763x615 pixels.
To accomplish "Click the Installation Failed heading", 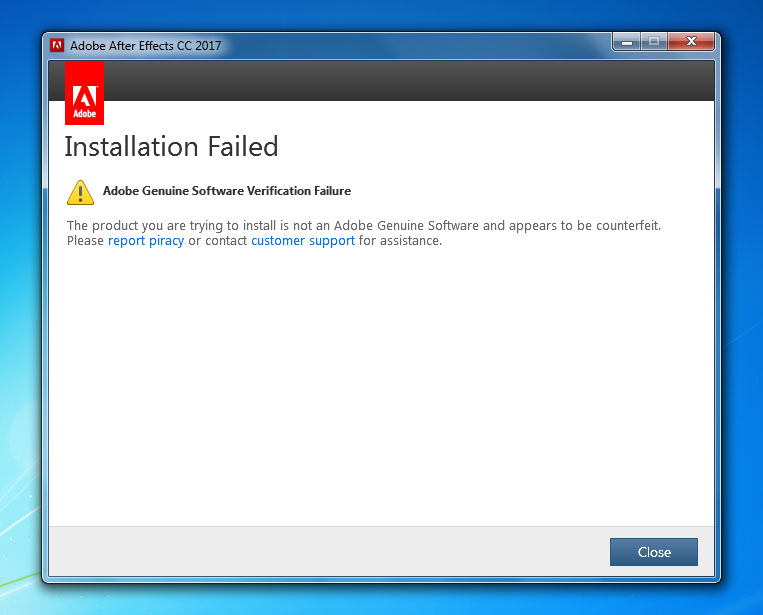I will point(171,146).
